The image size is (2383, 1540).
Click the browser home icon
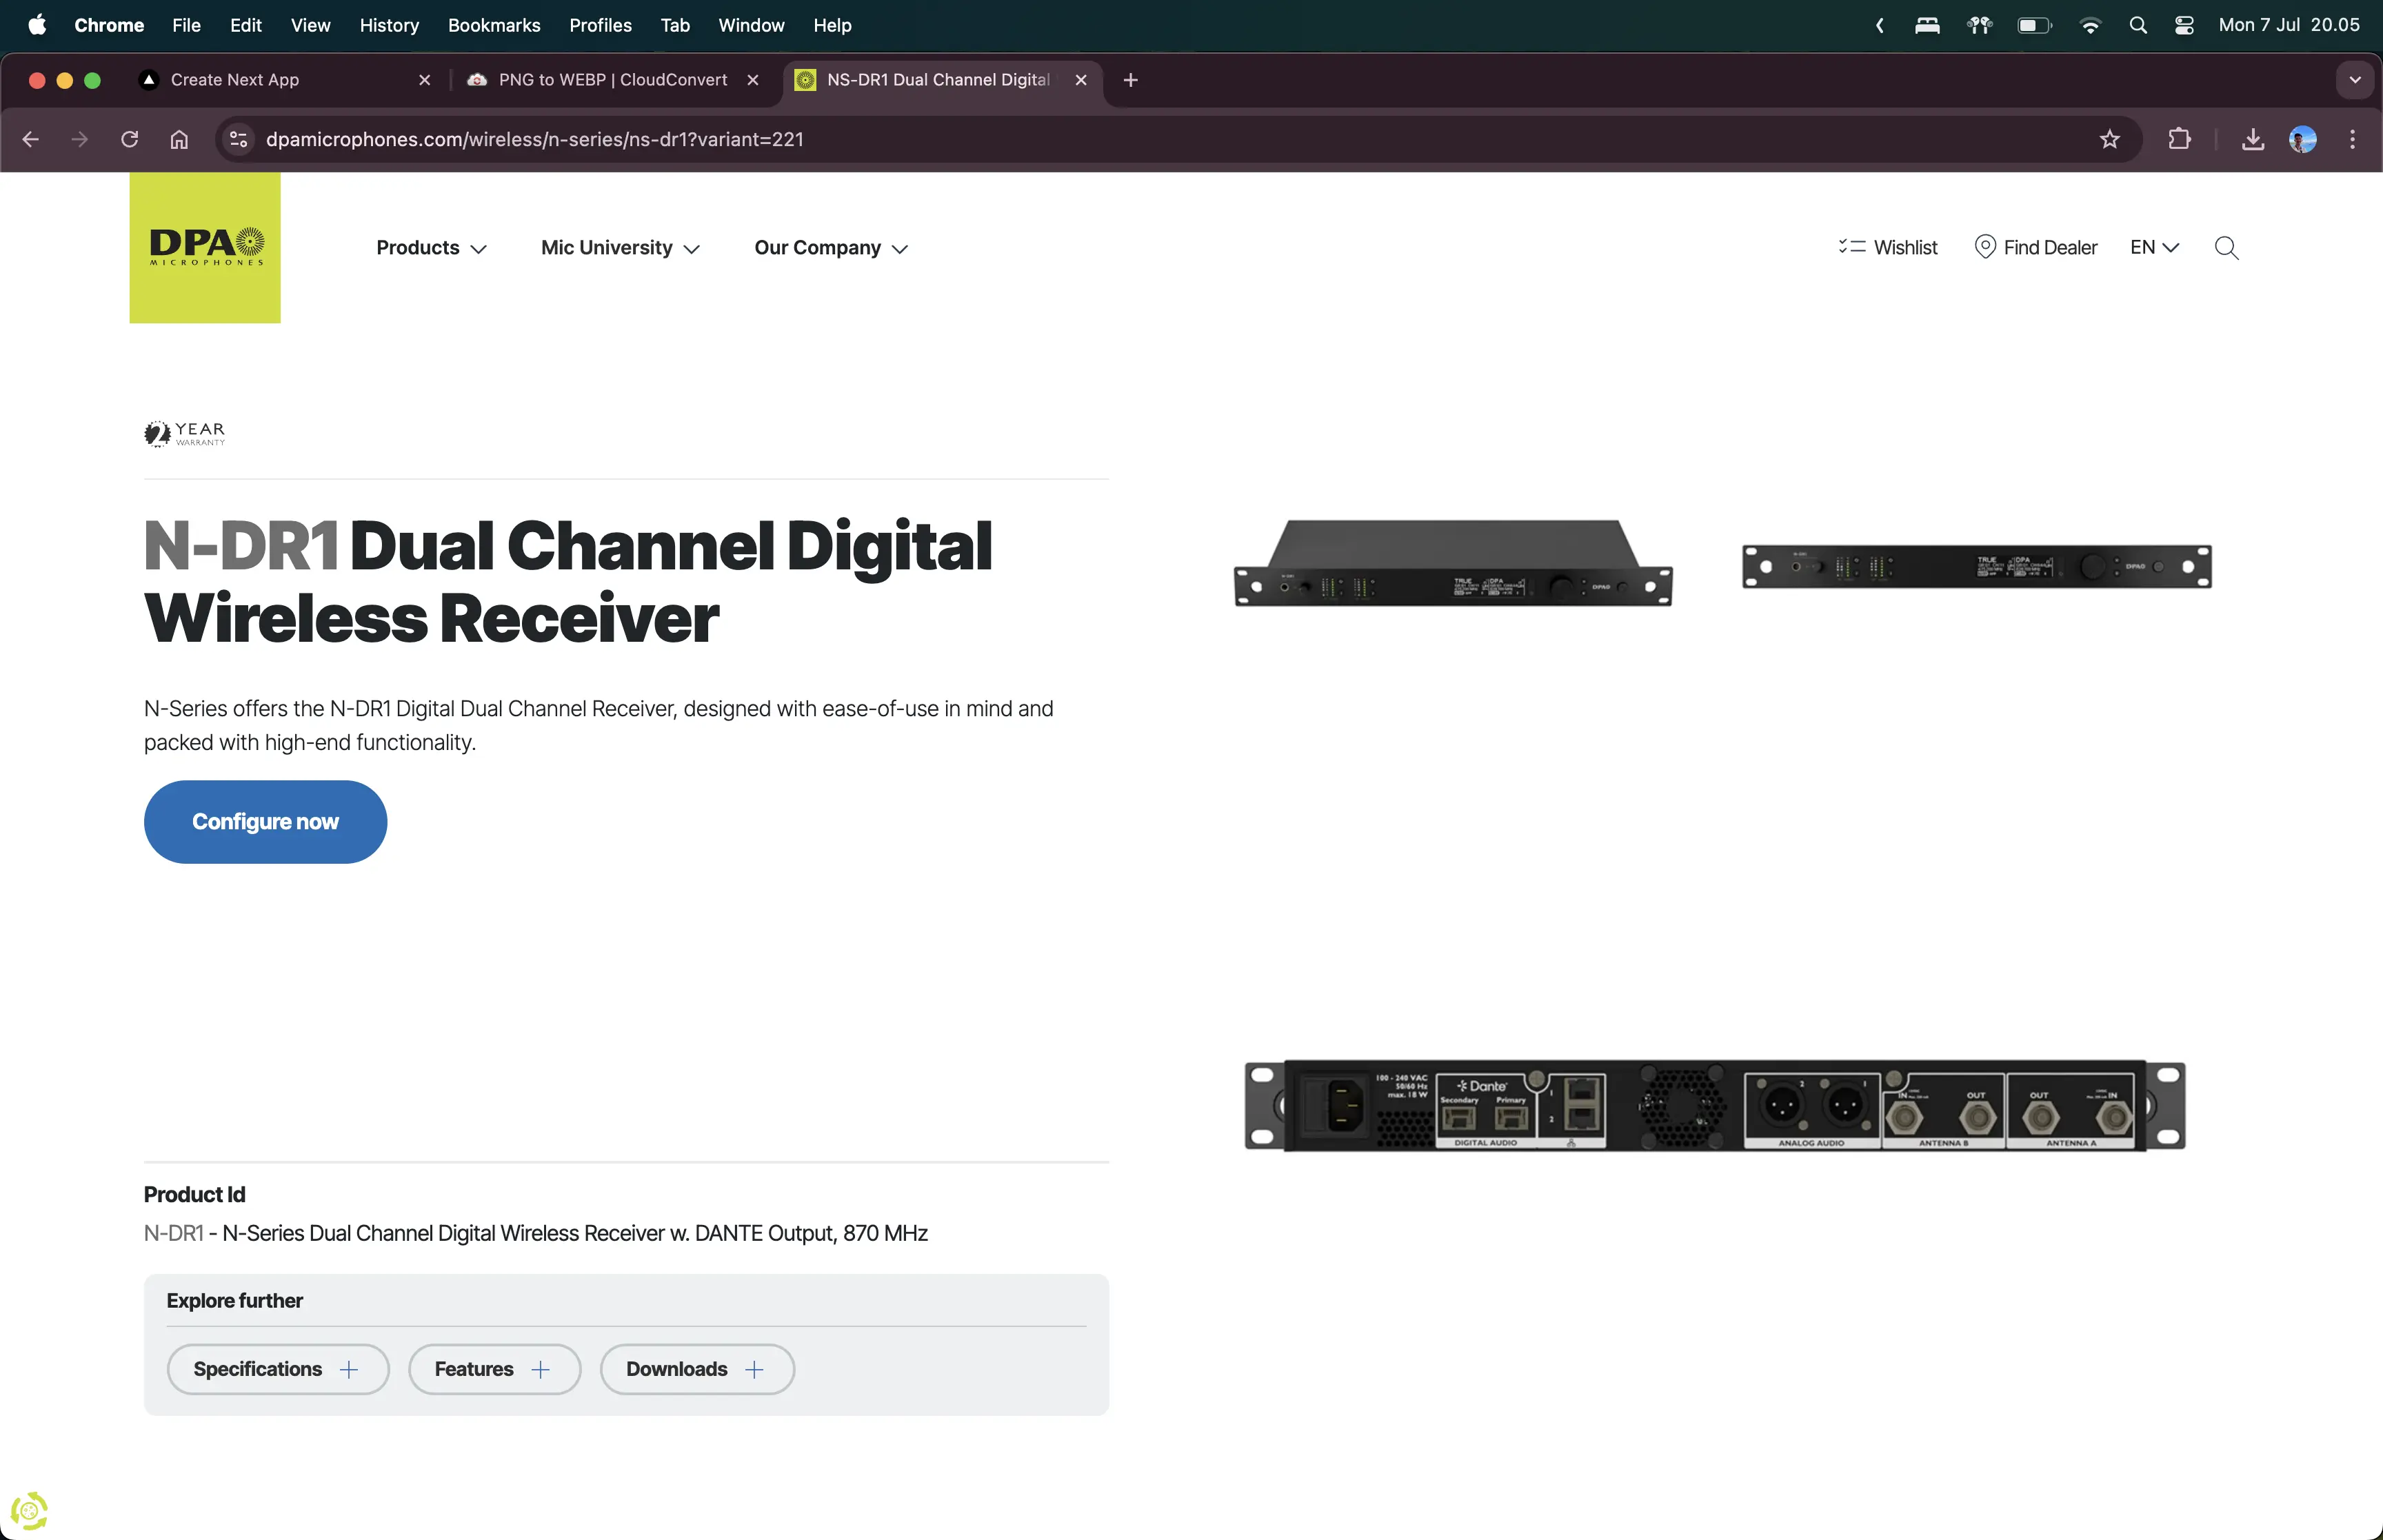(x=179, y=139)
